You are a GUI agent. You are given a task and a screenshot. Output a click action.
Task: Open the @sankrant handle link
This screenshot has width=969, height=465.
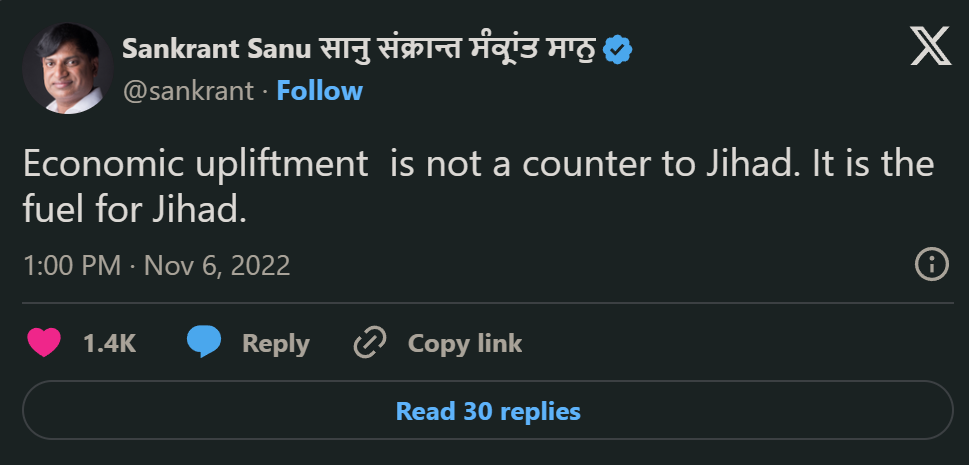(188, 91)
